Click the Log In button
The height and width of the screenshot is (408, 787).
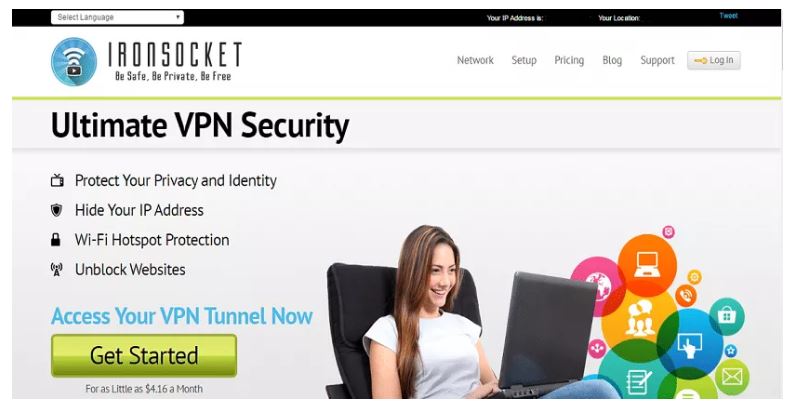point(714,60)
